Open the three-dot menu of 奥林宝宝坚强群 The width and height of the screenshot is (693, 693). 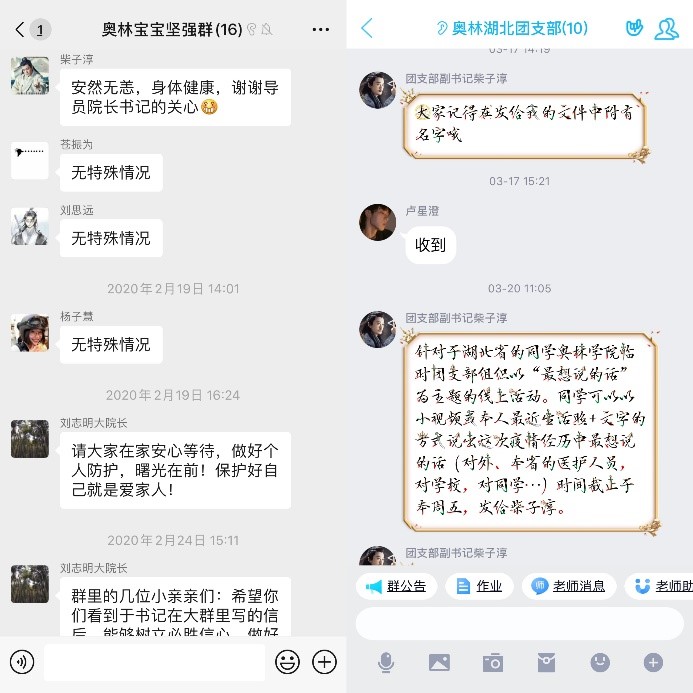tap(320, 30)
